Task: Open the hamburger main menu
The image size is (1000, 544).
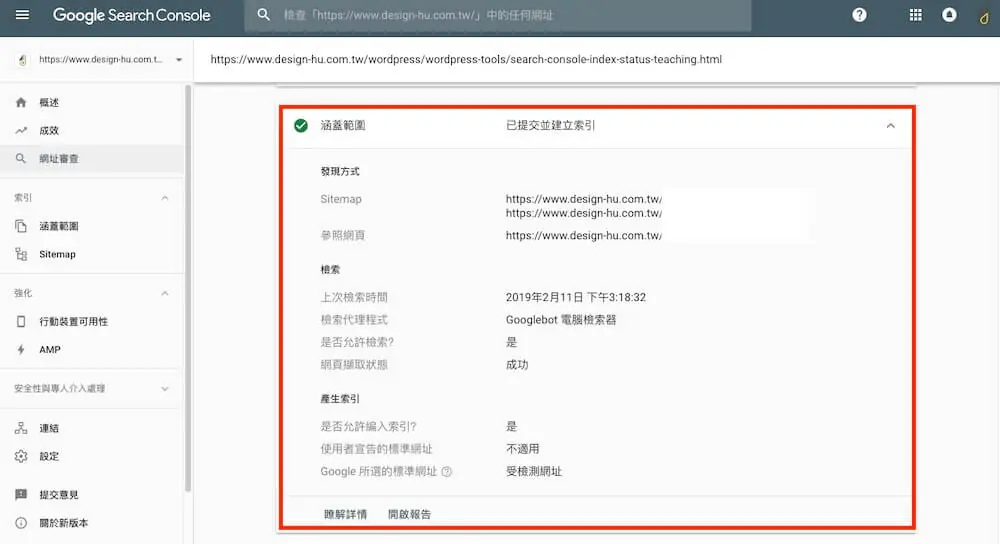Action: tap(22, 14)
